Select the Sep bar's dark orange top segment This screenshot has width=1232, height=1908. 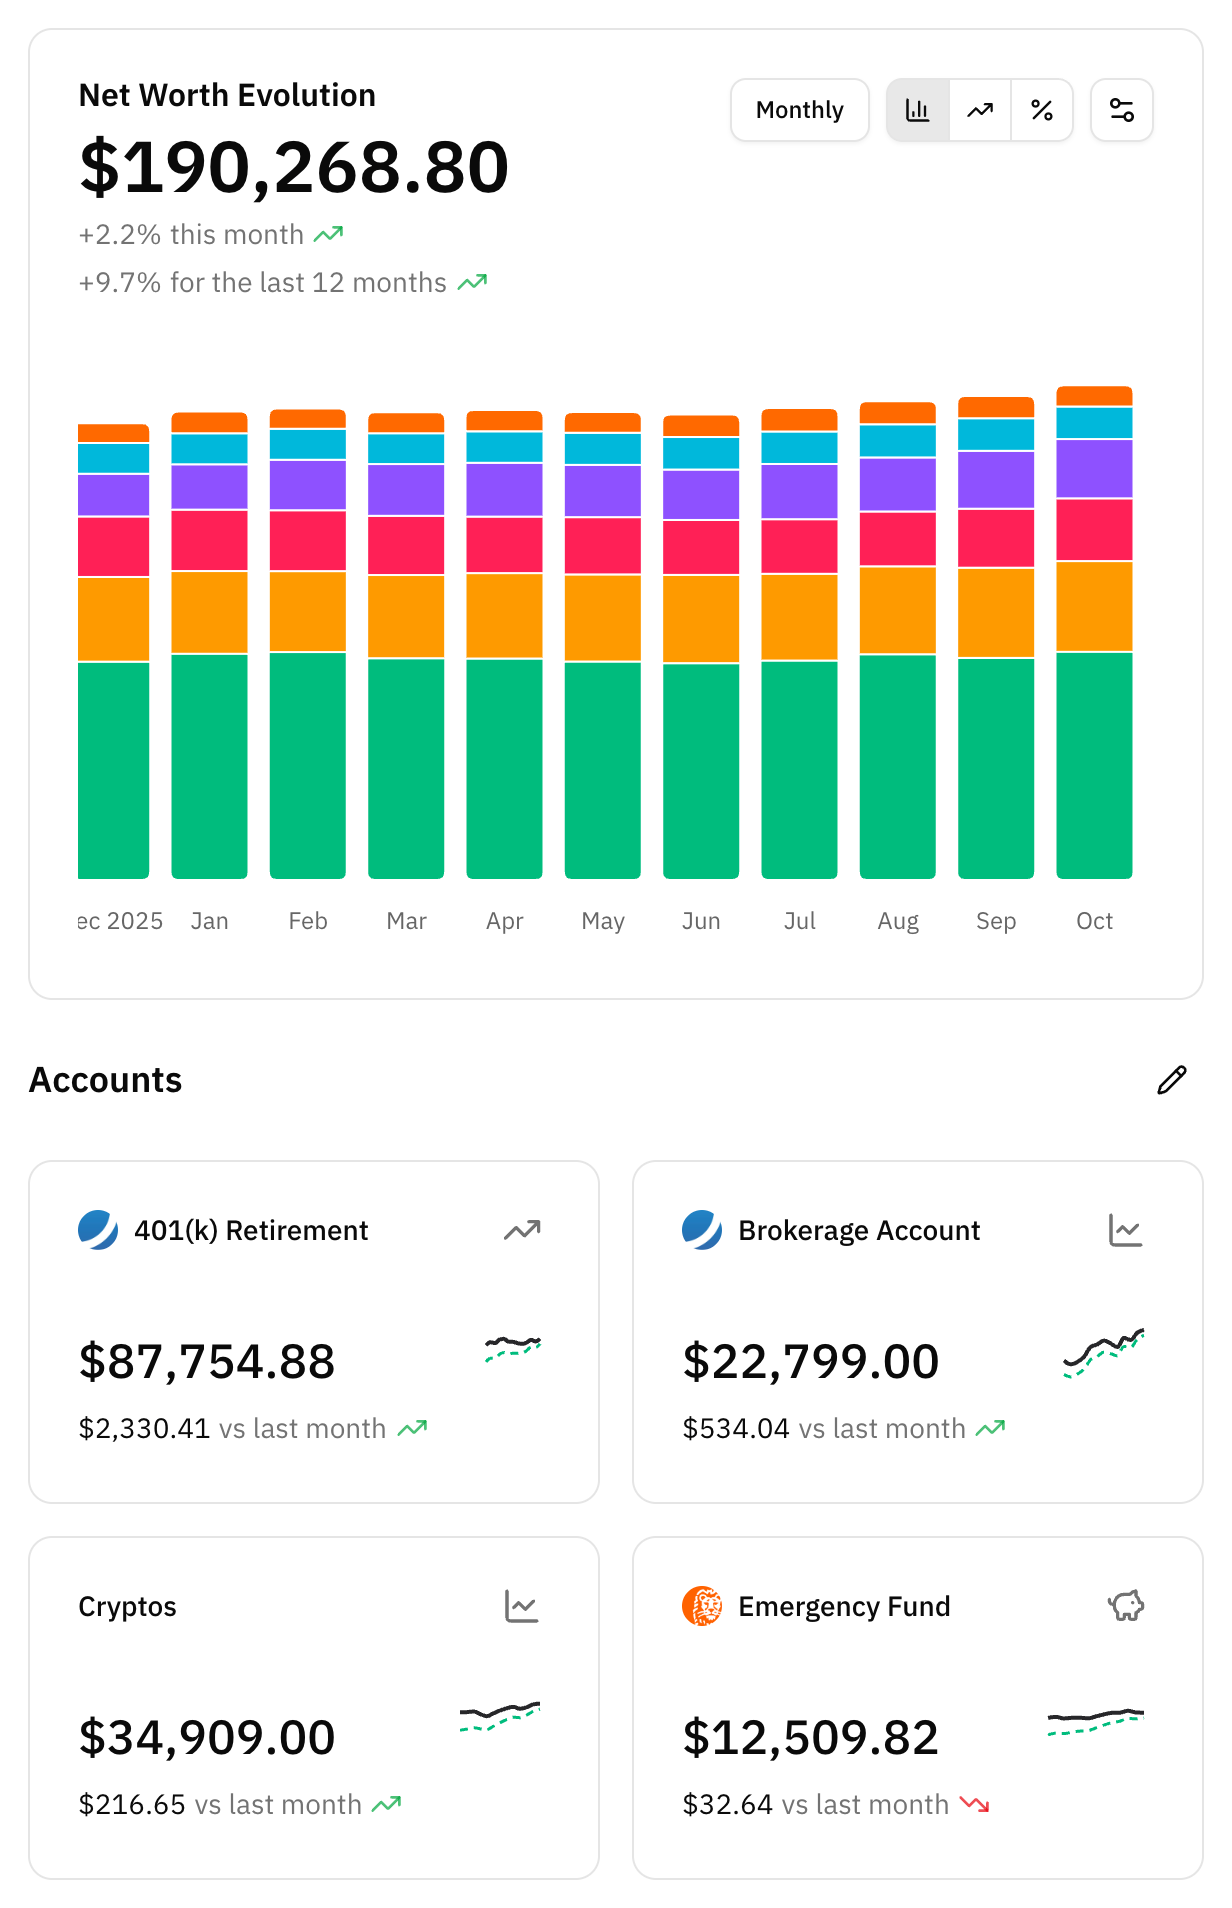click(x=996, y=407)
